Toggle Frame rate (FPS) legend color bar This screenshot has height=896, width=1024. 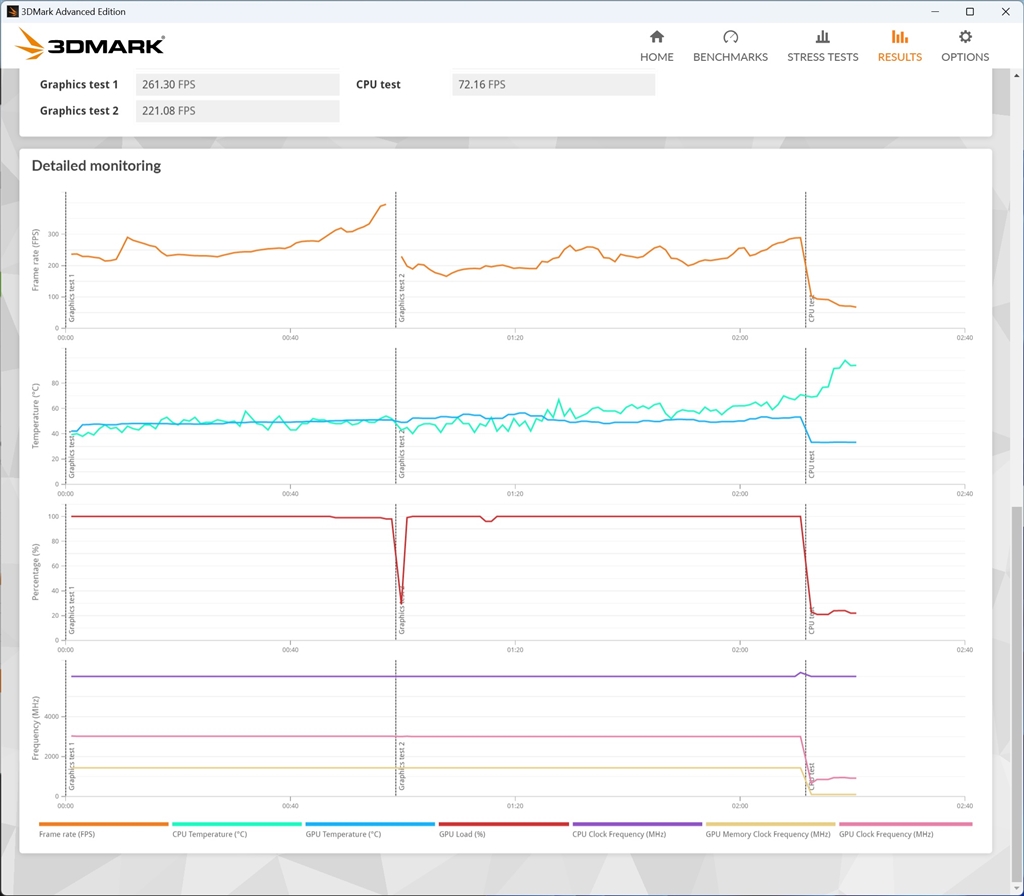click(x=104, y=824)
